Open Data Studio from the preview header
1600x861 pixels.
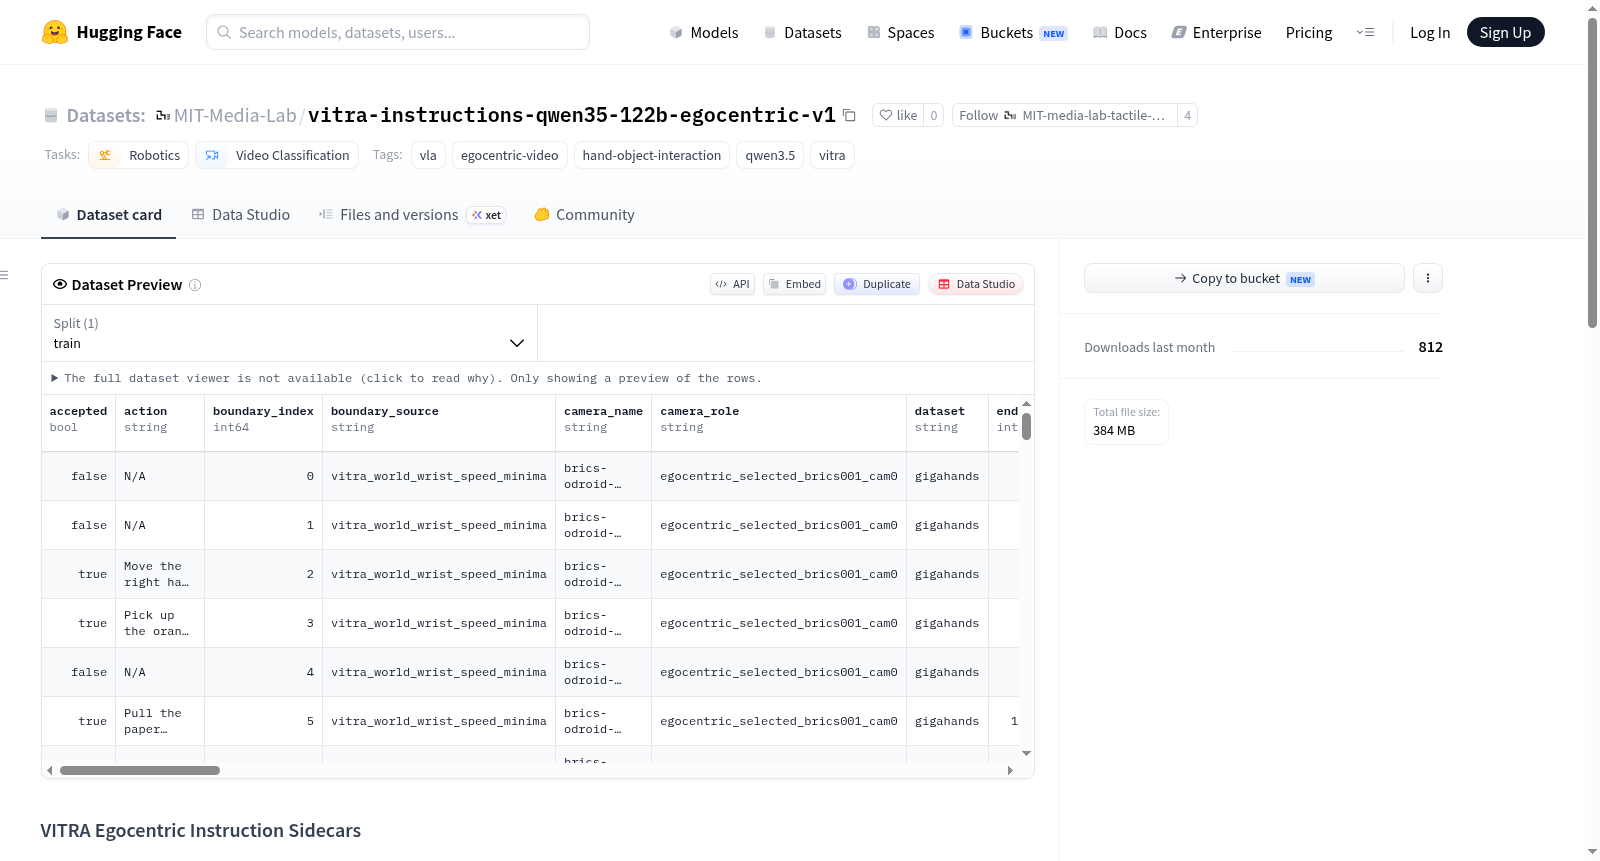[x=976, y=284]
